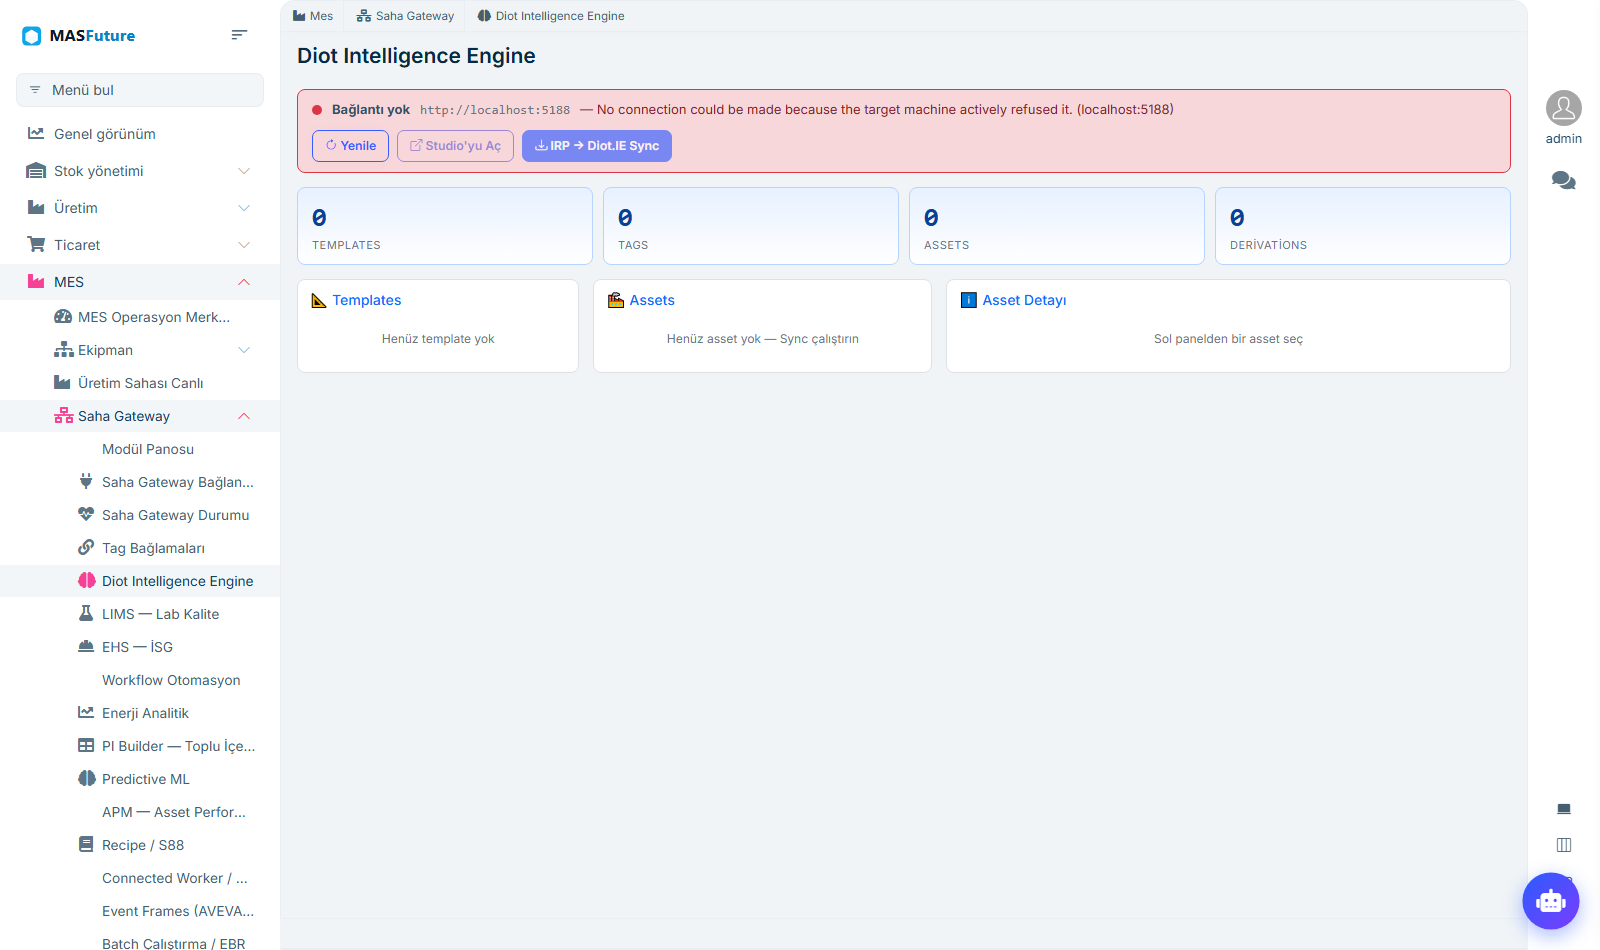
Task: Click the 0 TEMPLATES stat card
Action: [x=445, y=226]
